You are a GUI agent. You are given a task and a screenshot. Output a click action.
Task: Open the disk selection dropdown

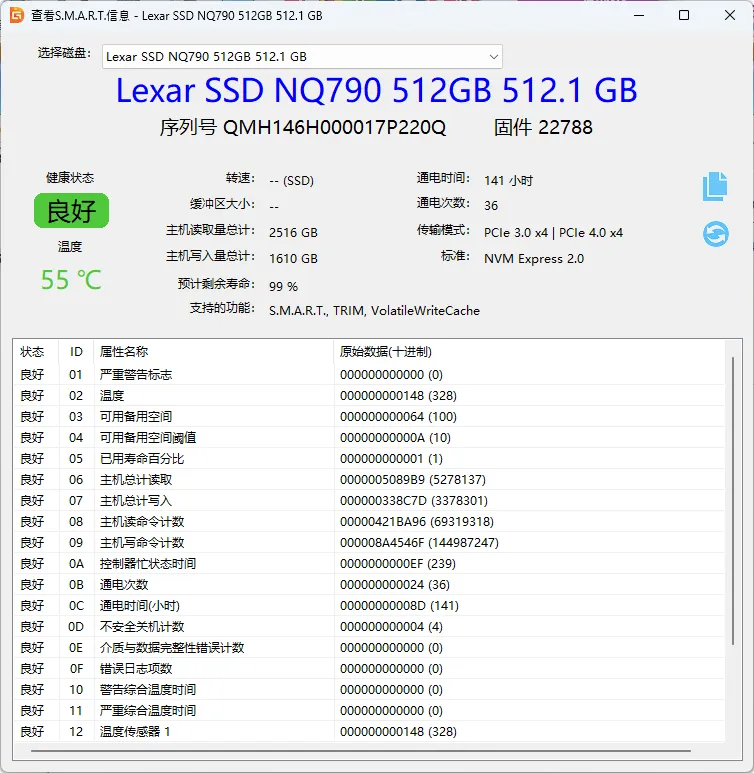[x=302, y=57]
